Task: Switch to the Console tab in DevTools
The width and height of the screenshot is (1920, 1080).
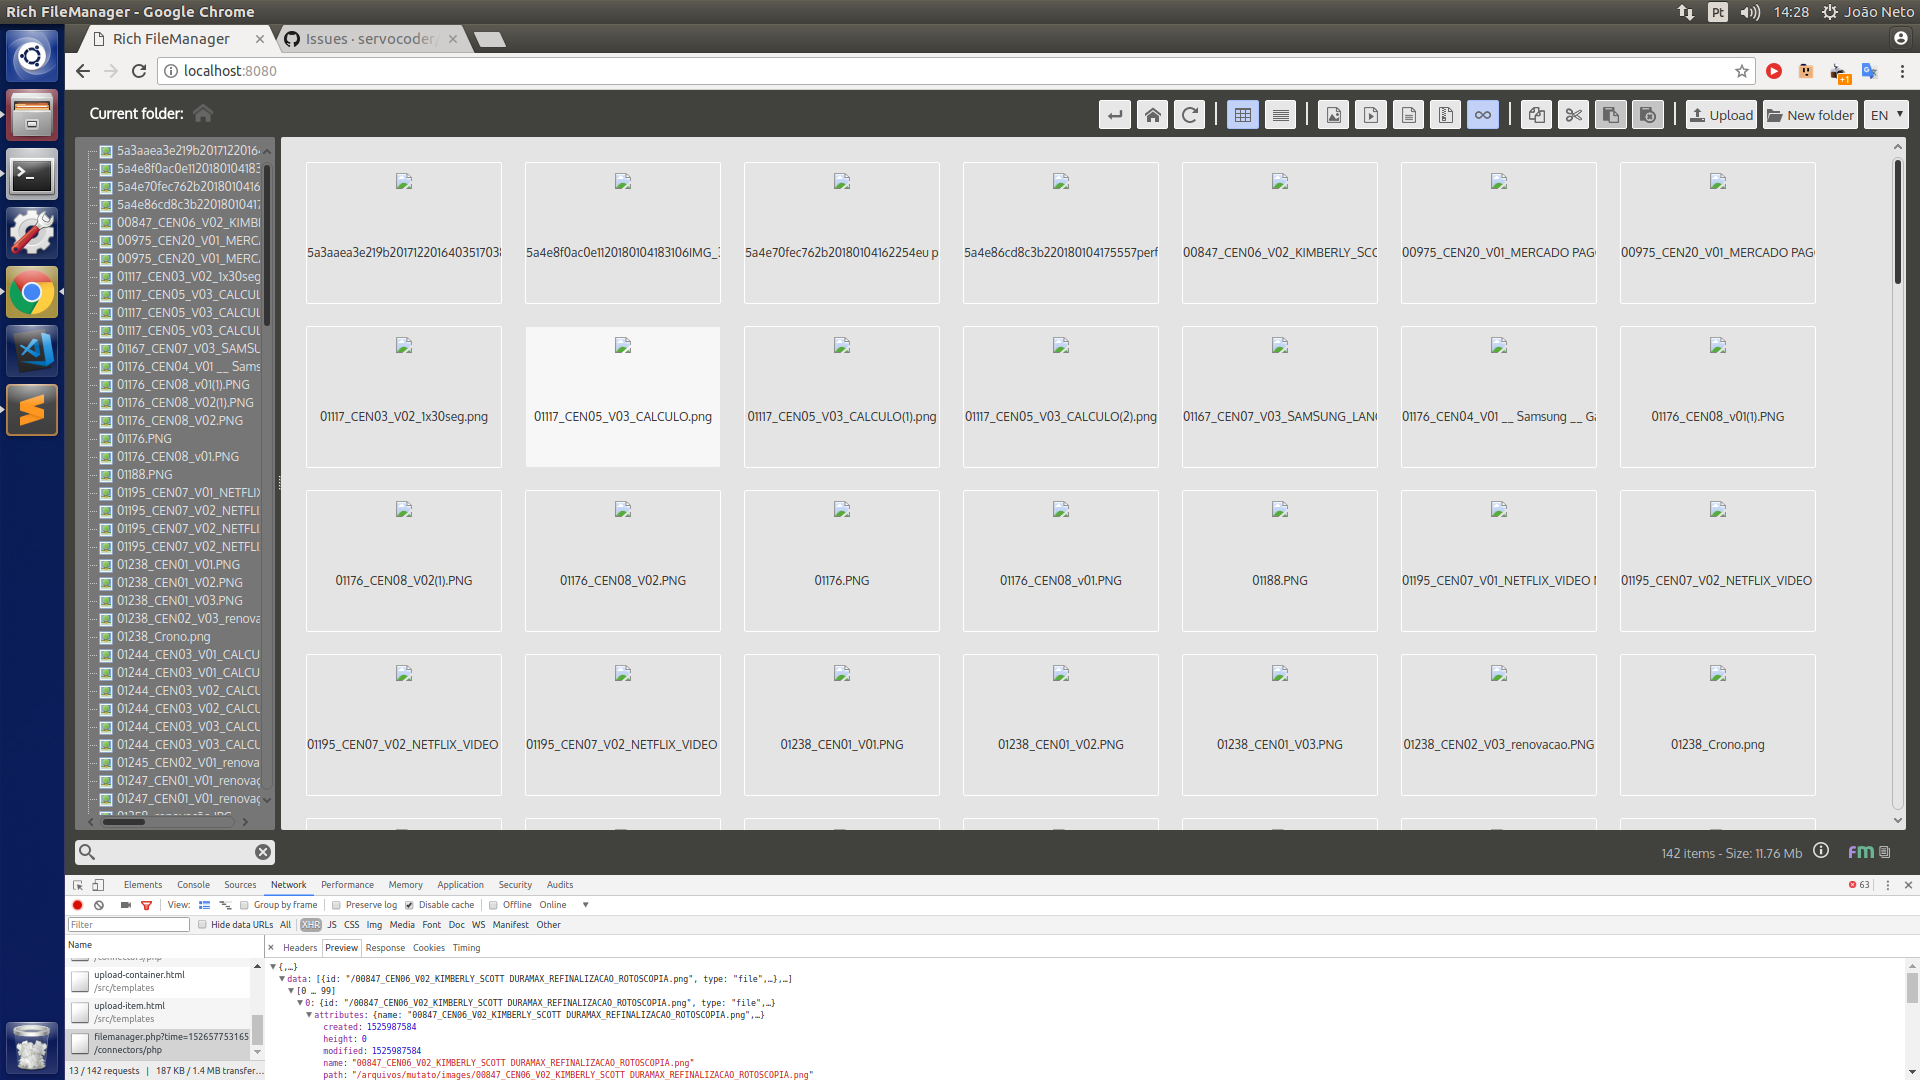Action: click(192, 884)
